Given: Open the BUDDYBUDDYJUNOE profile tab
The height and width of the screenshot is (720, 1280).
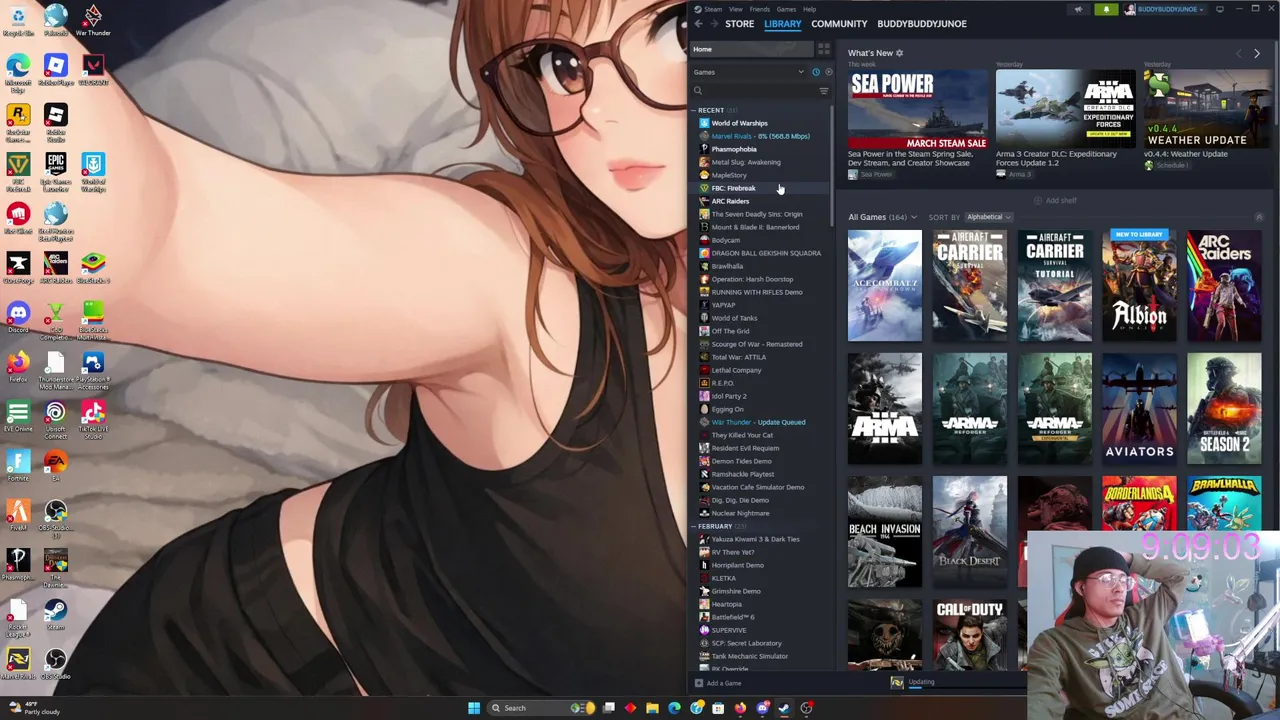Looking at the screenshot, I should tap(922, 24).
